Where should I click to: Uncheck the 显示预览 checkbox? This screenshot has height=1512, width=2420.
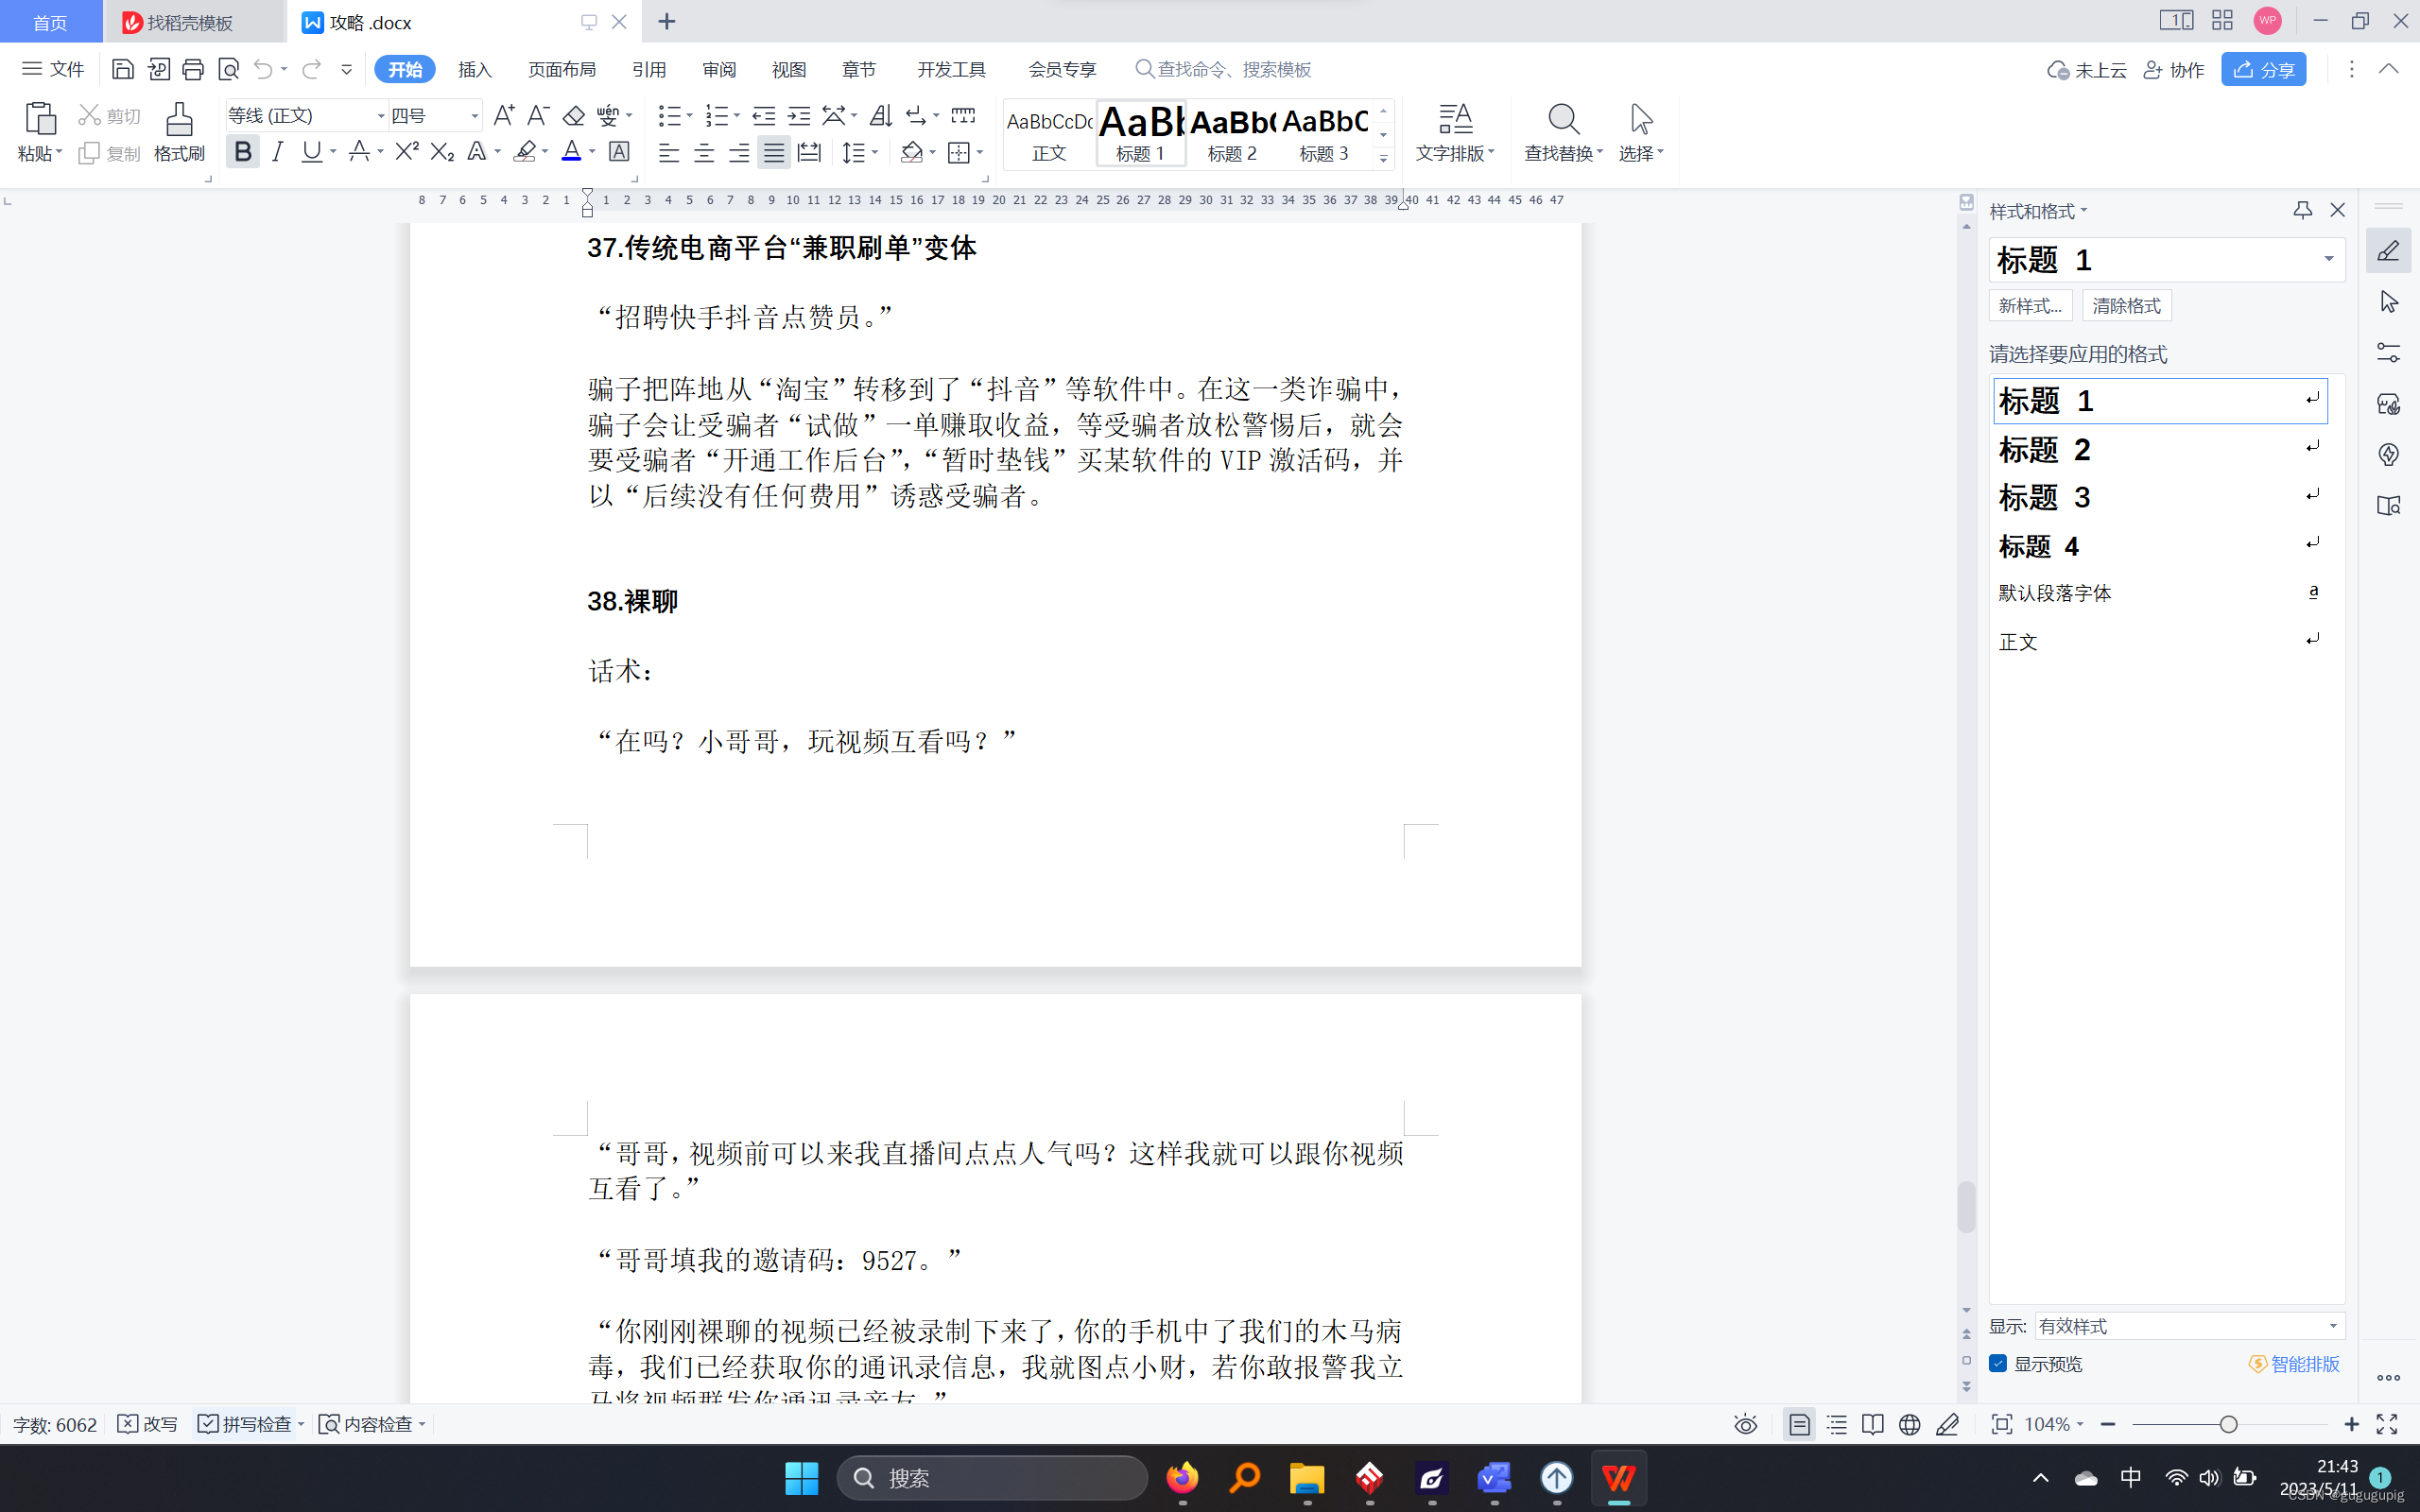pyautogui.click(x=1998, y=1363)
